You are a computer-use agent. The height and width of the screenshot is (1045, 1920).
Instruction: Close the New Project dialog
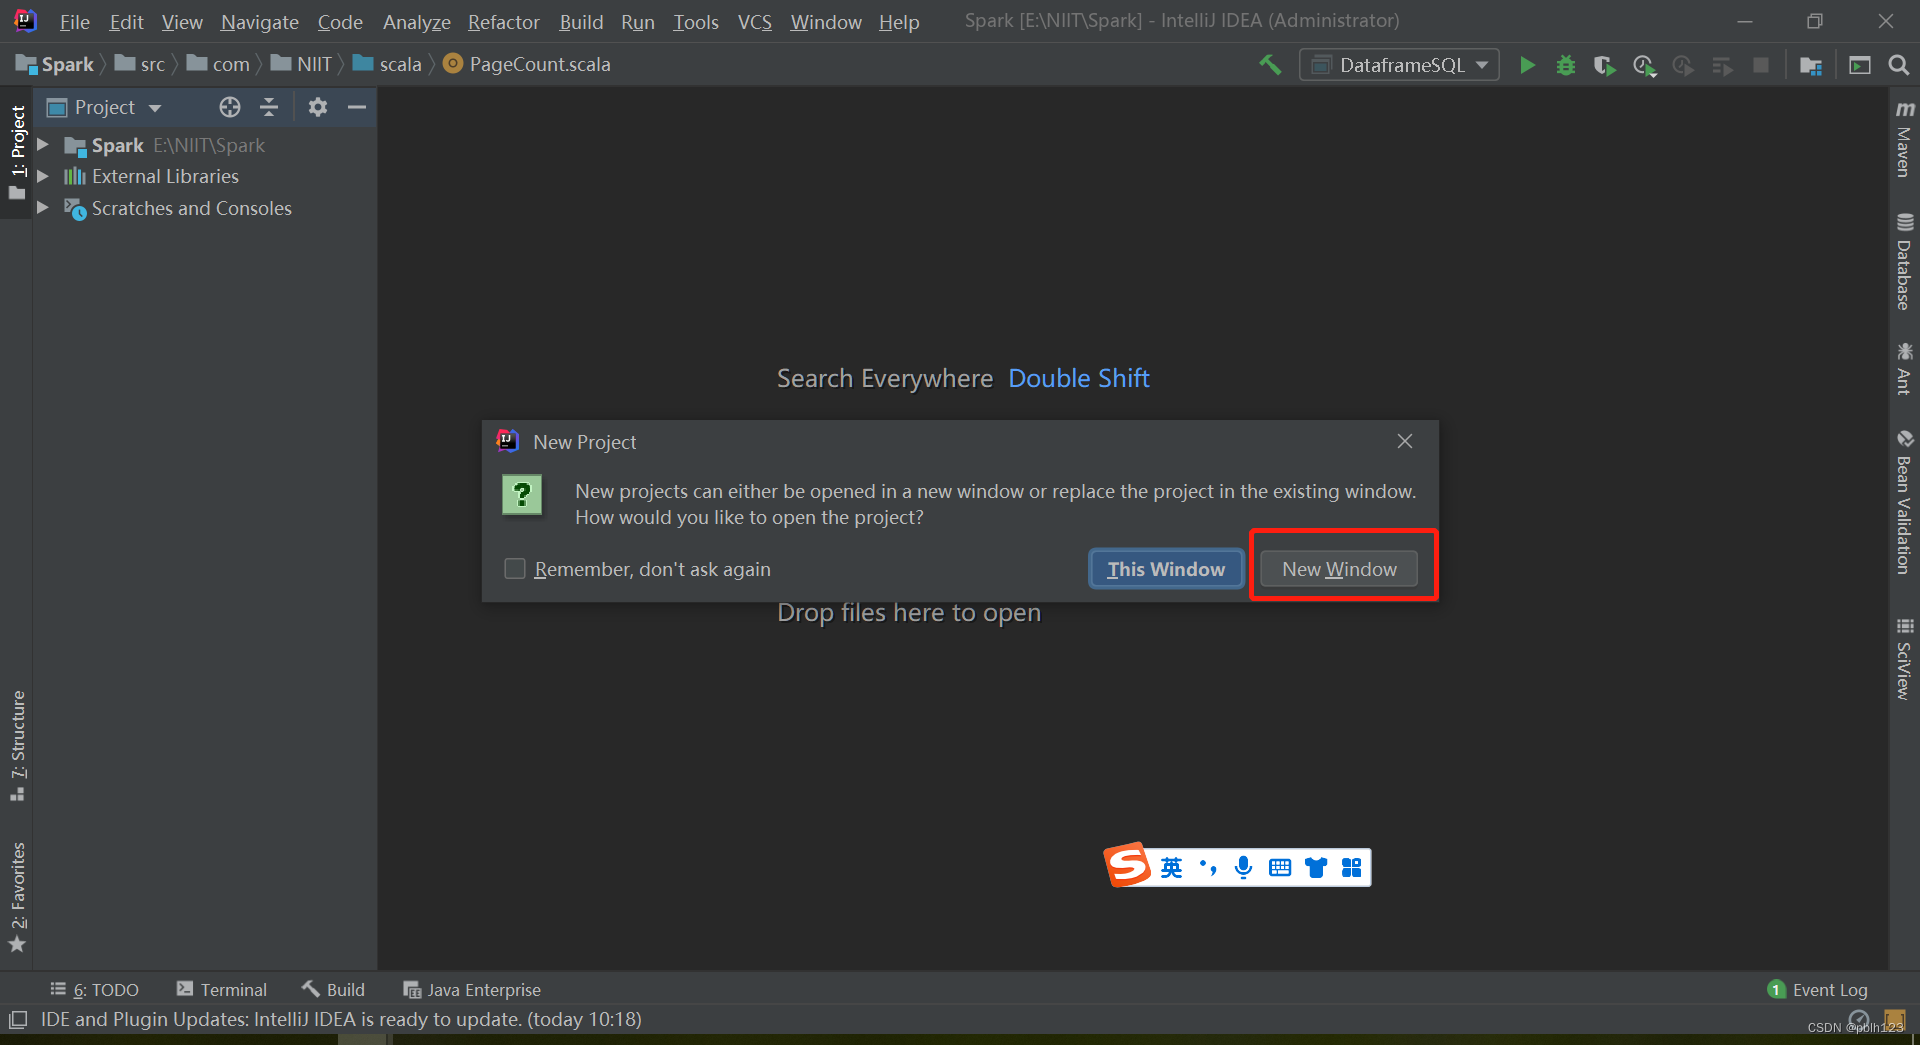tap(1405, 441)
